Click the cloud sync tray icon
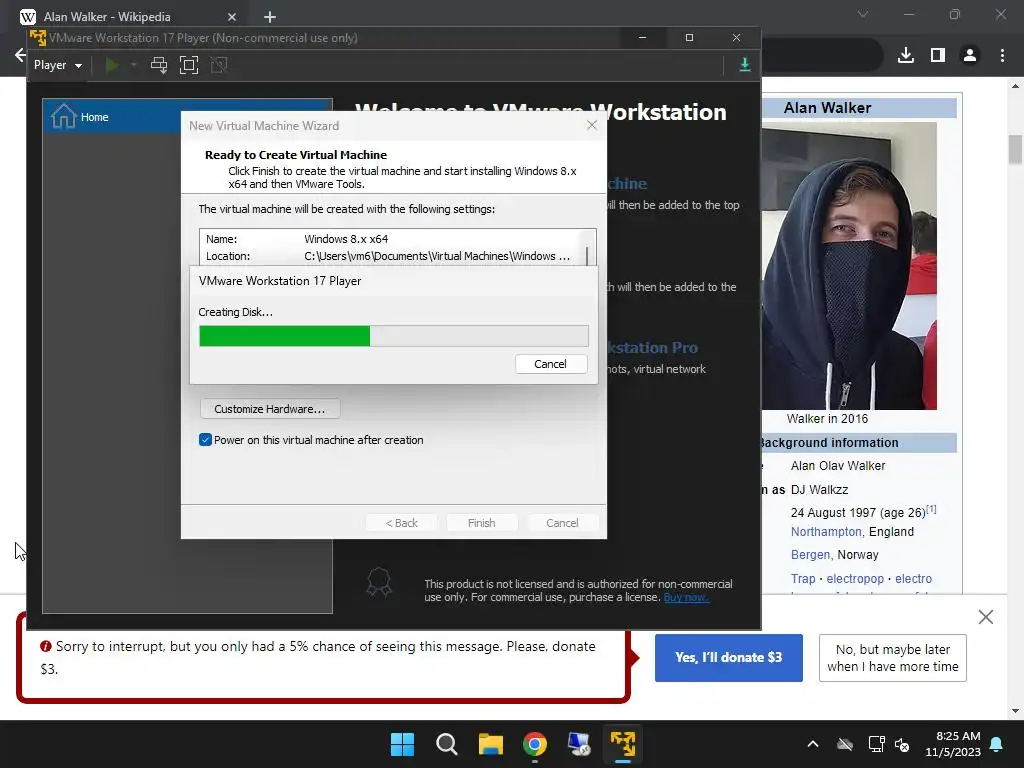Image resolution: width=1024 pixels, height=768 pixels. (x=845, y=744)
